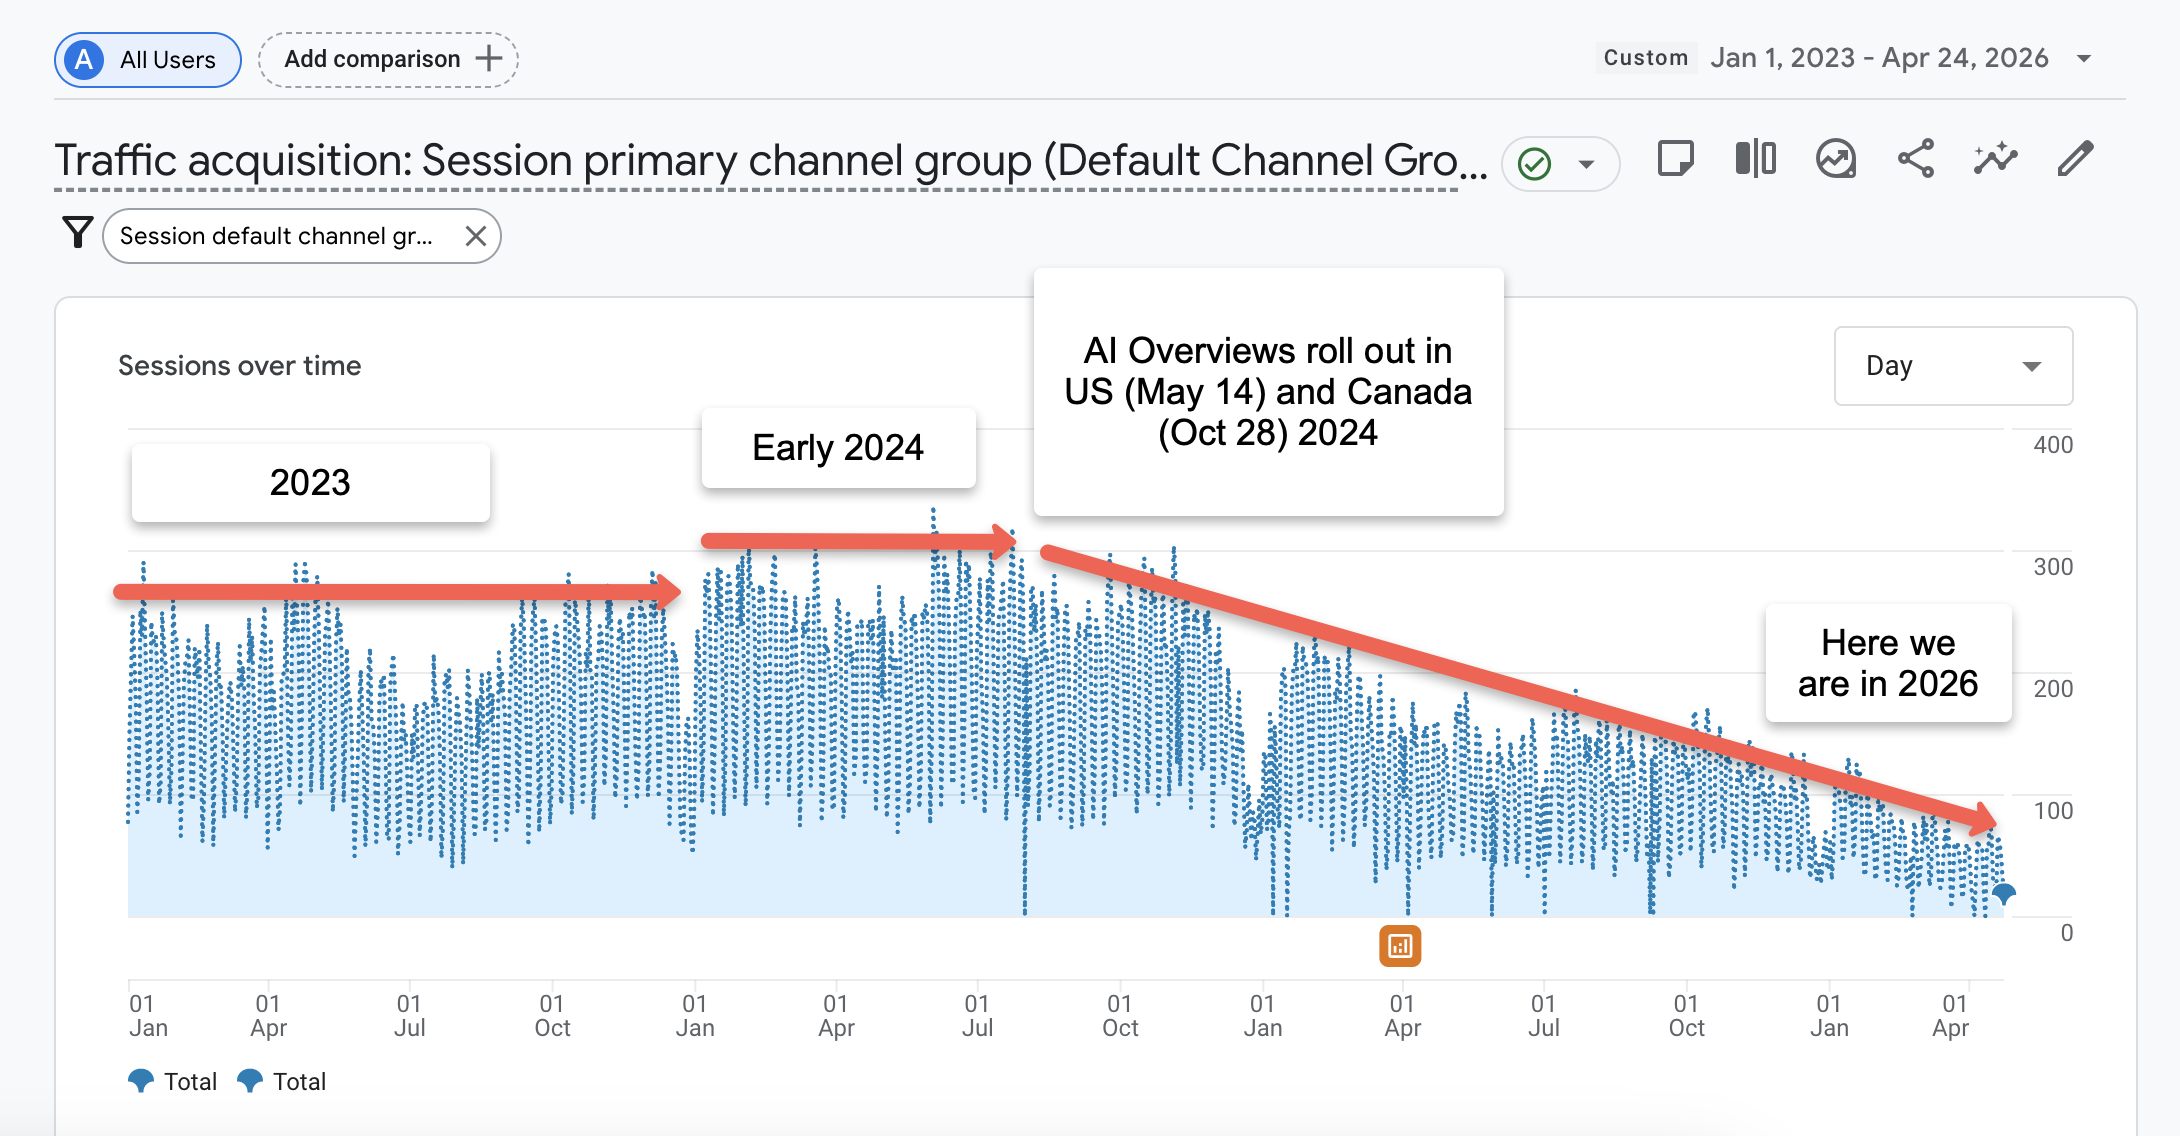Image resolution: width=2180 pixels, height=1136 pixels.
Task: Click the All Users segment badge icon
Action: click(x=83, y=59)
